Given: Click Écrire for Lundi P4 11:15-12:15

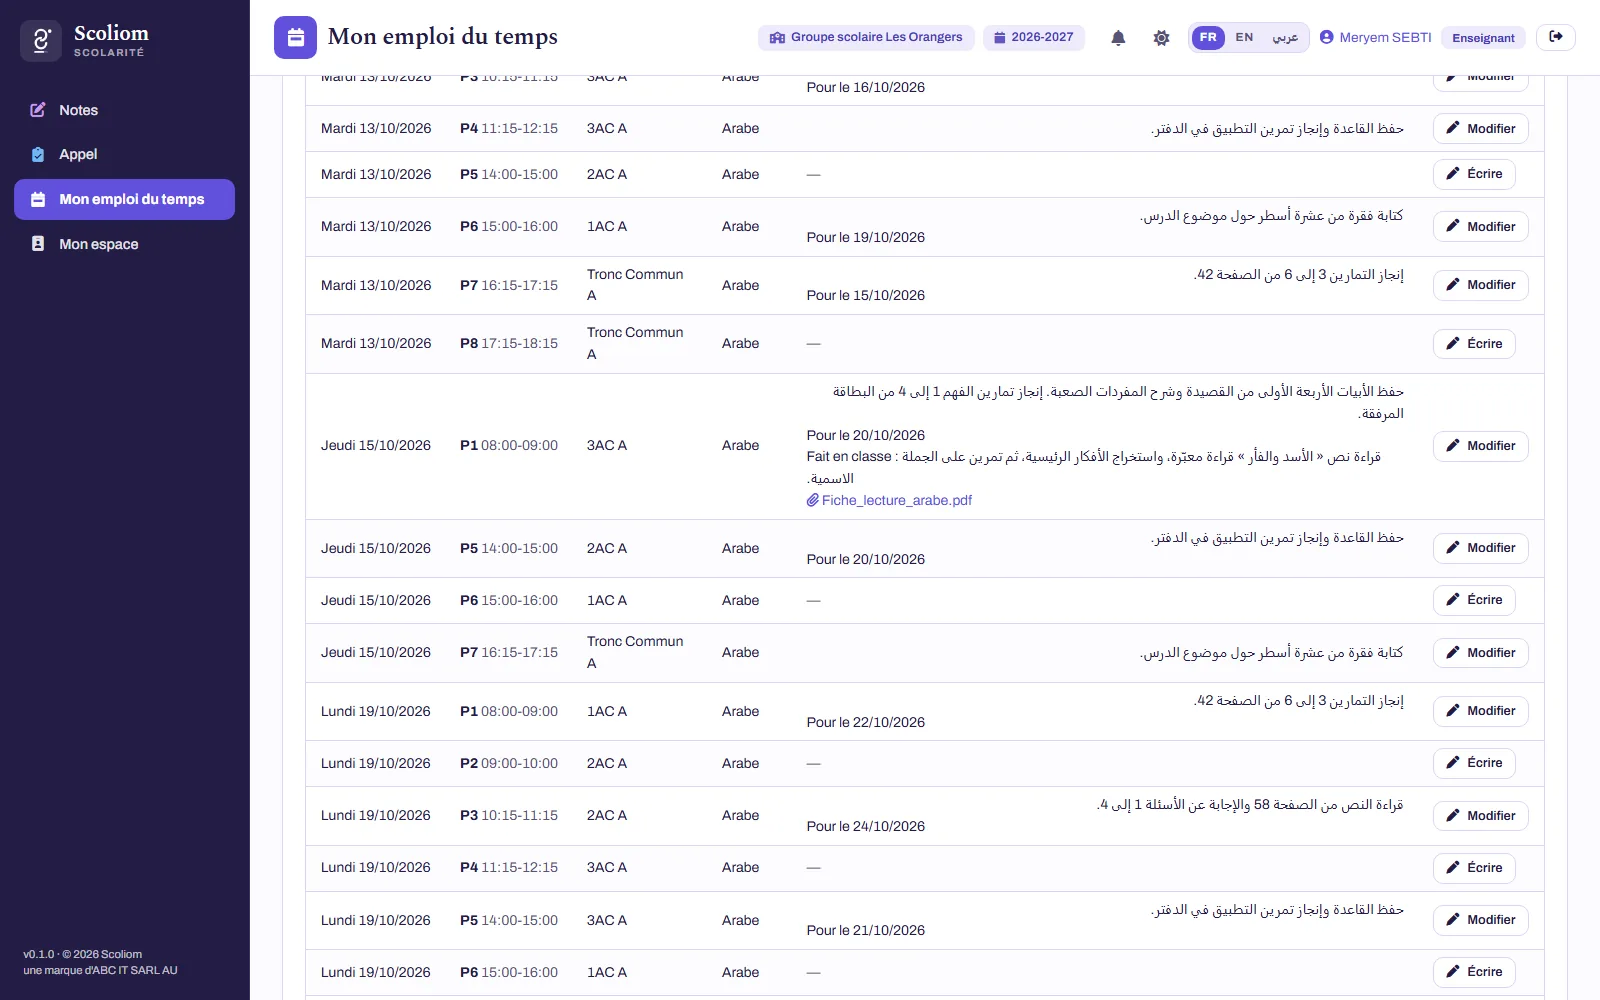Looking at the screenshot, I should click(x=1474, y=868).
